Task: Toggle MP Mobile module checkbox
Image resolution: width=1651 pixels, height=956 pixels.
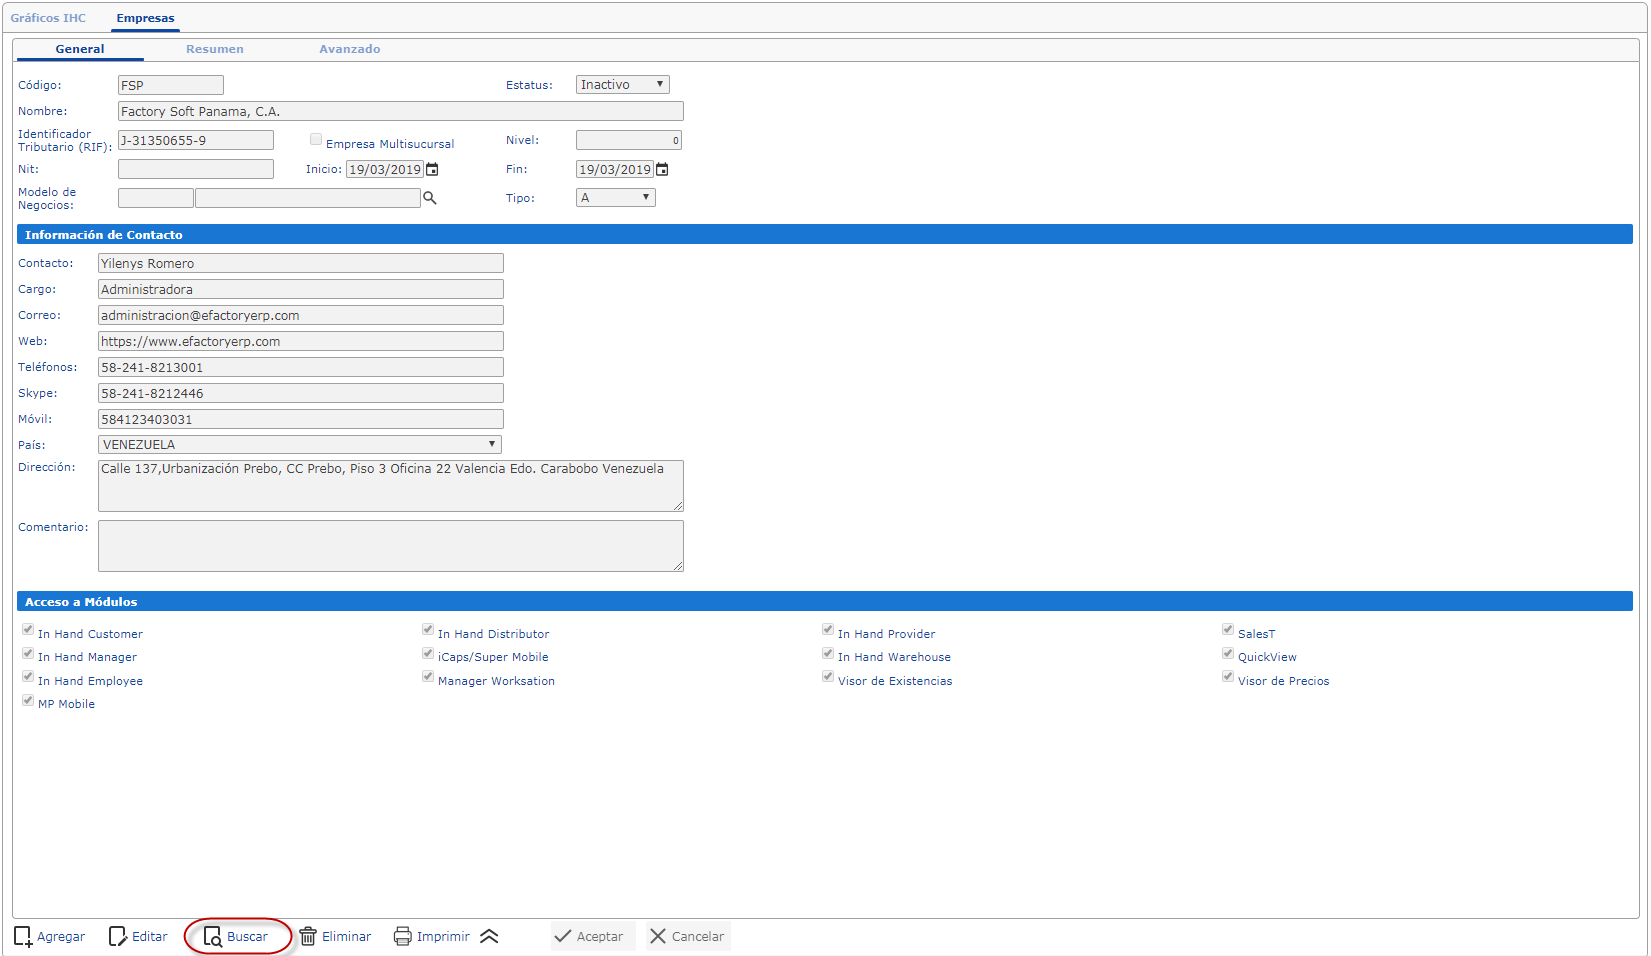Action: coord(28,701)
